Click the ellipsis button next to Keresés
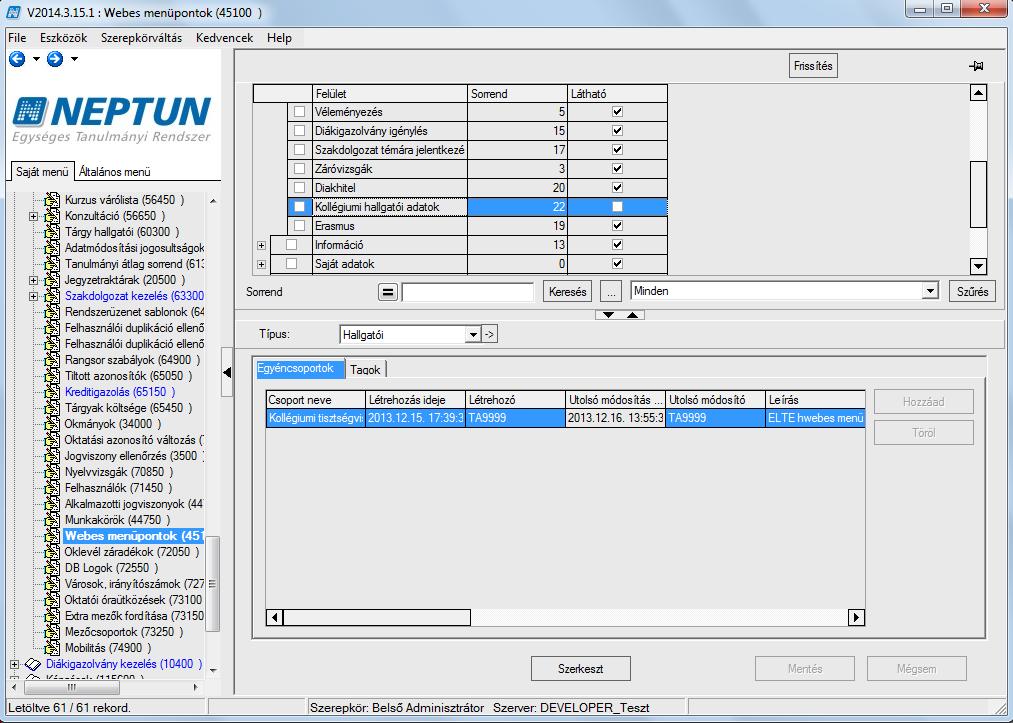Screen dimensions: 1013x723 tap(611, 292)
